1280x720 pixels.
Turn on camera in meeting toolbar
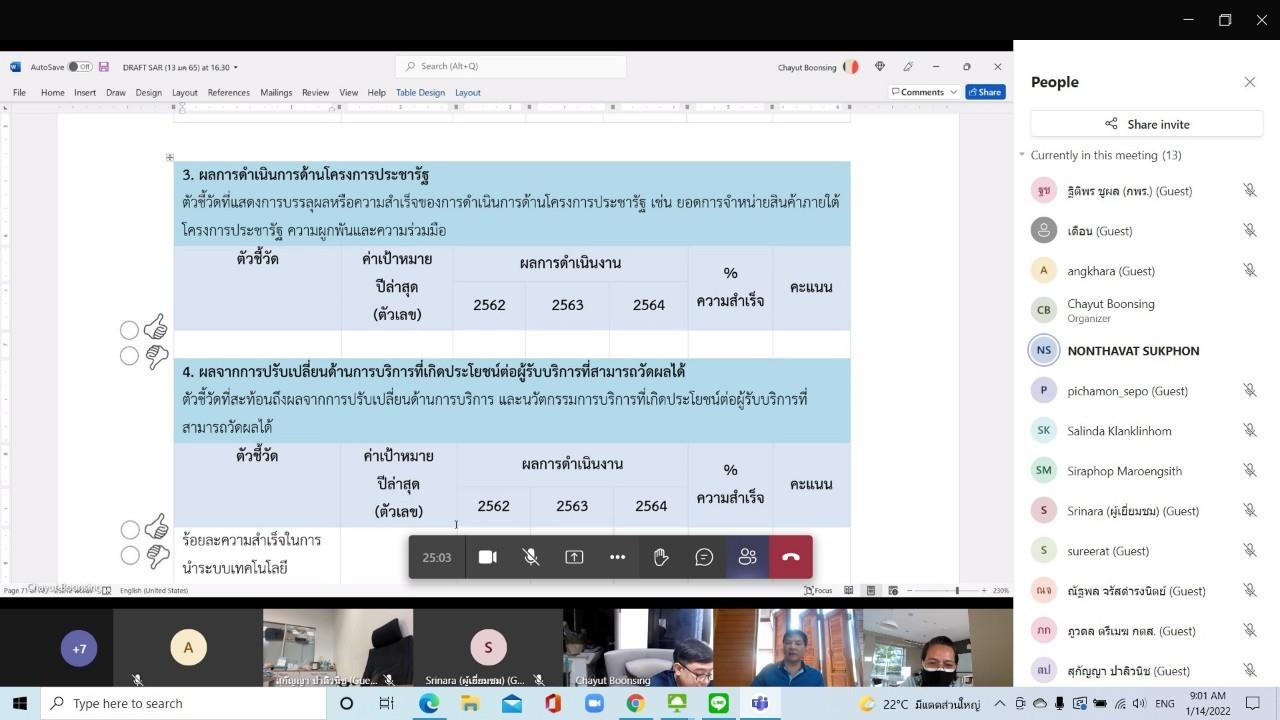pos(487,557)
